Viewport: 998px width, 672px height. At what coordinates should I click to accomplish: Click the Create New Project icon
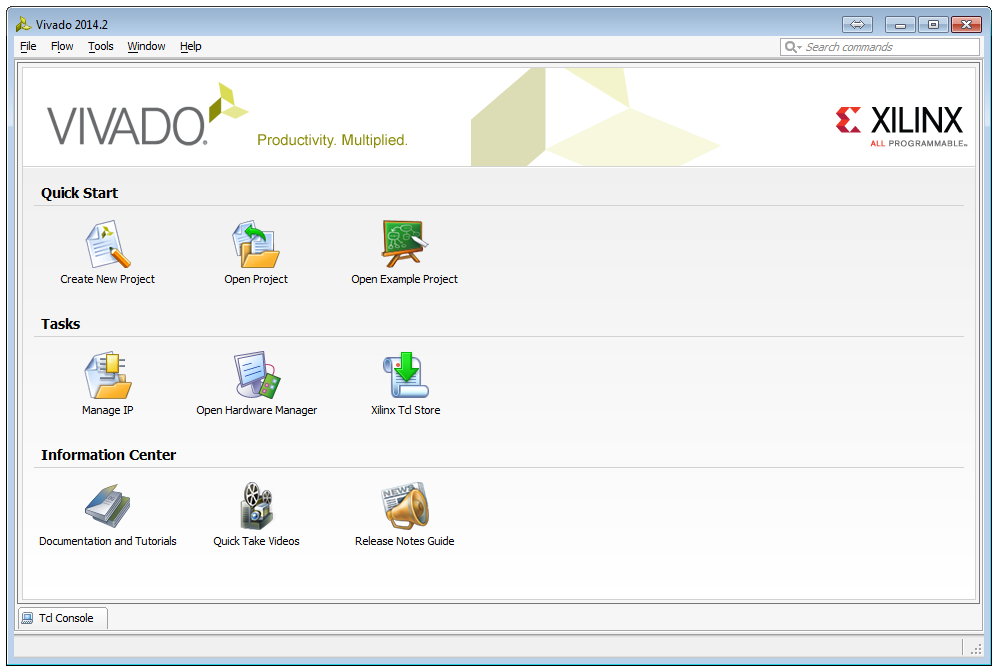click(x=108, y=244)
